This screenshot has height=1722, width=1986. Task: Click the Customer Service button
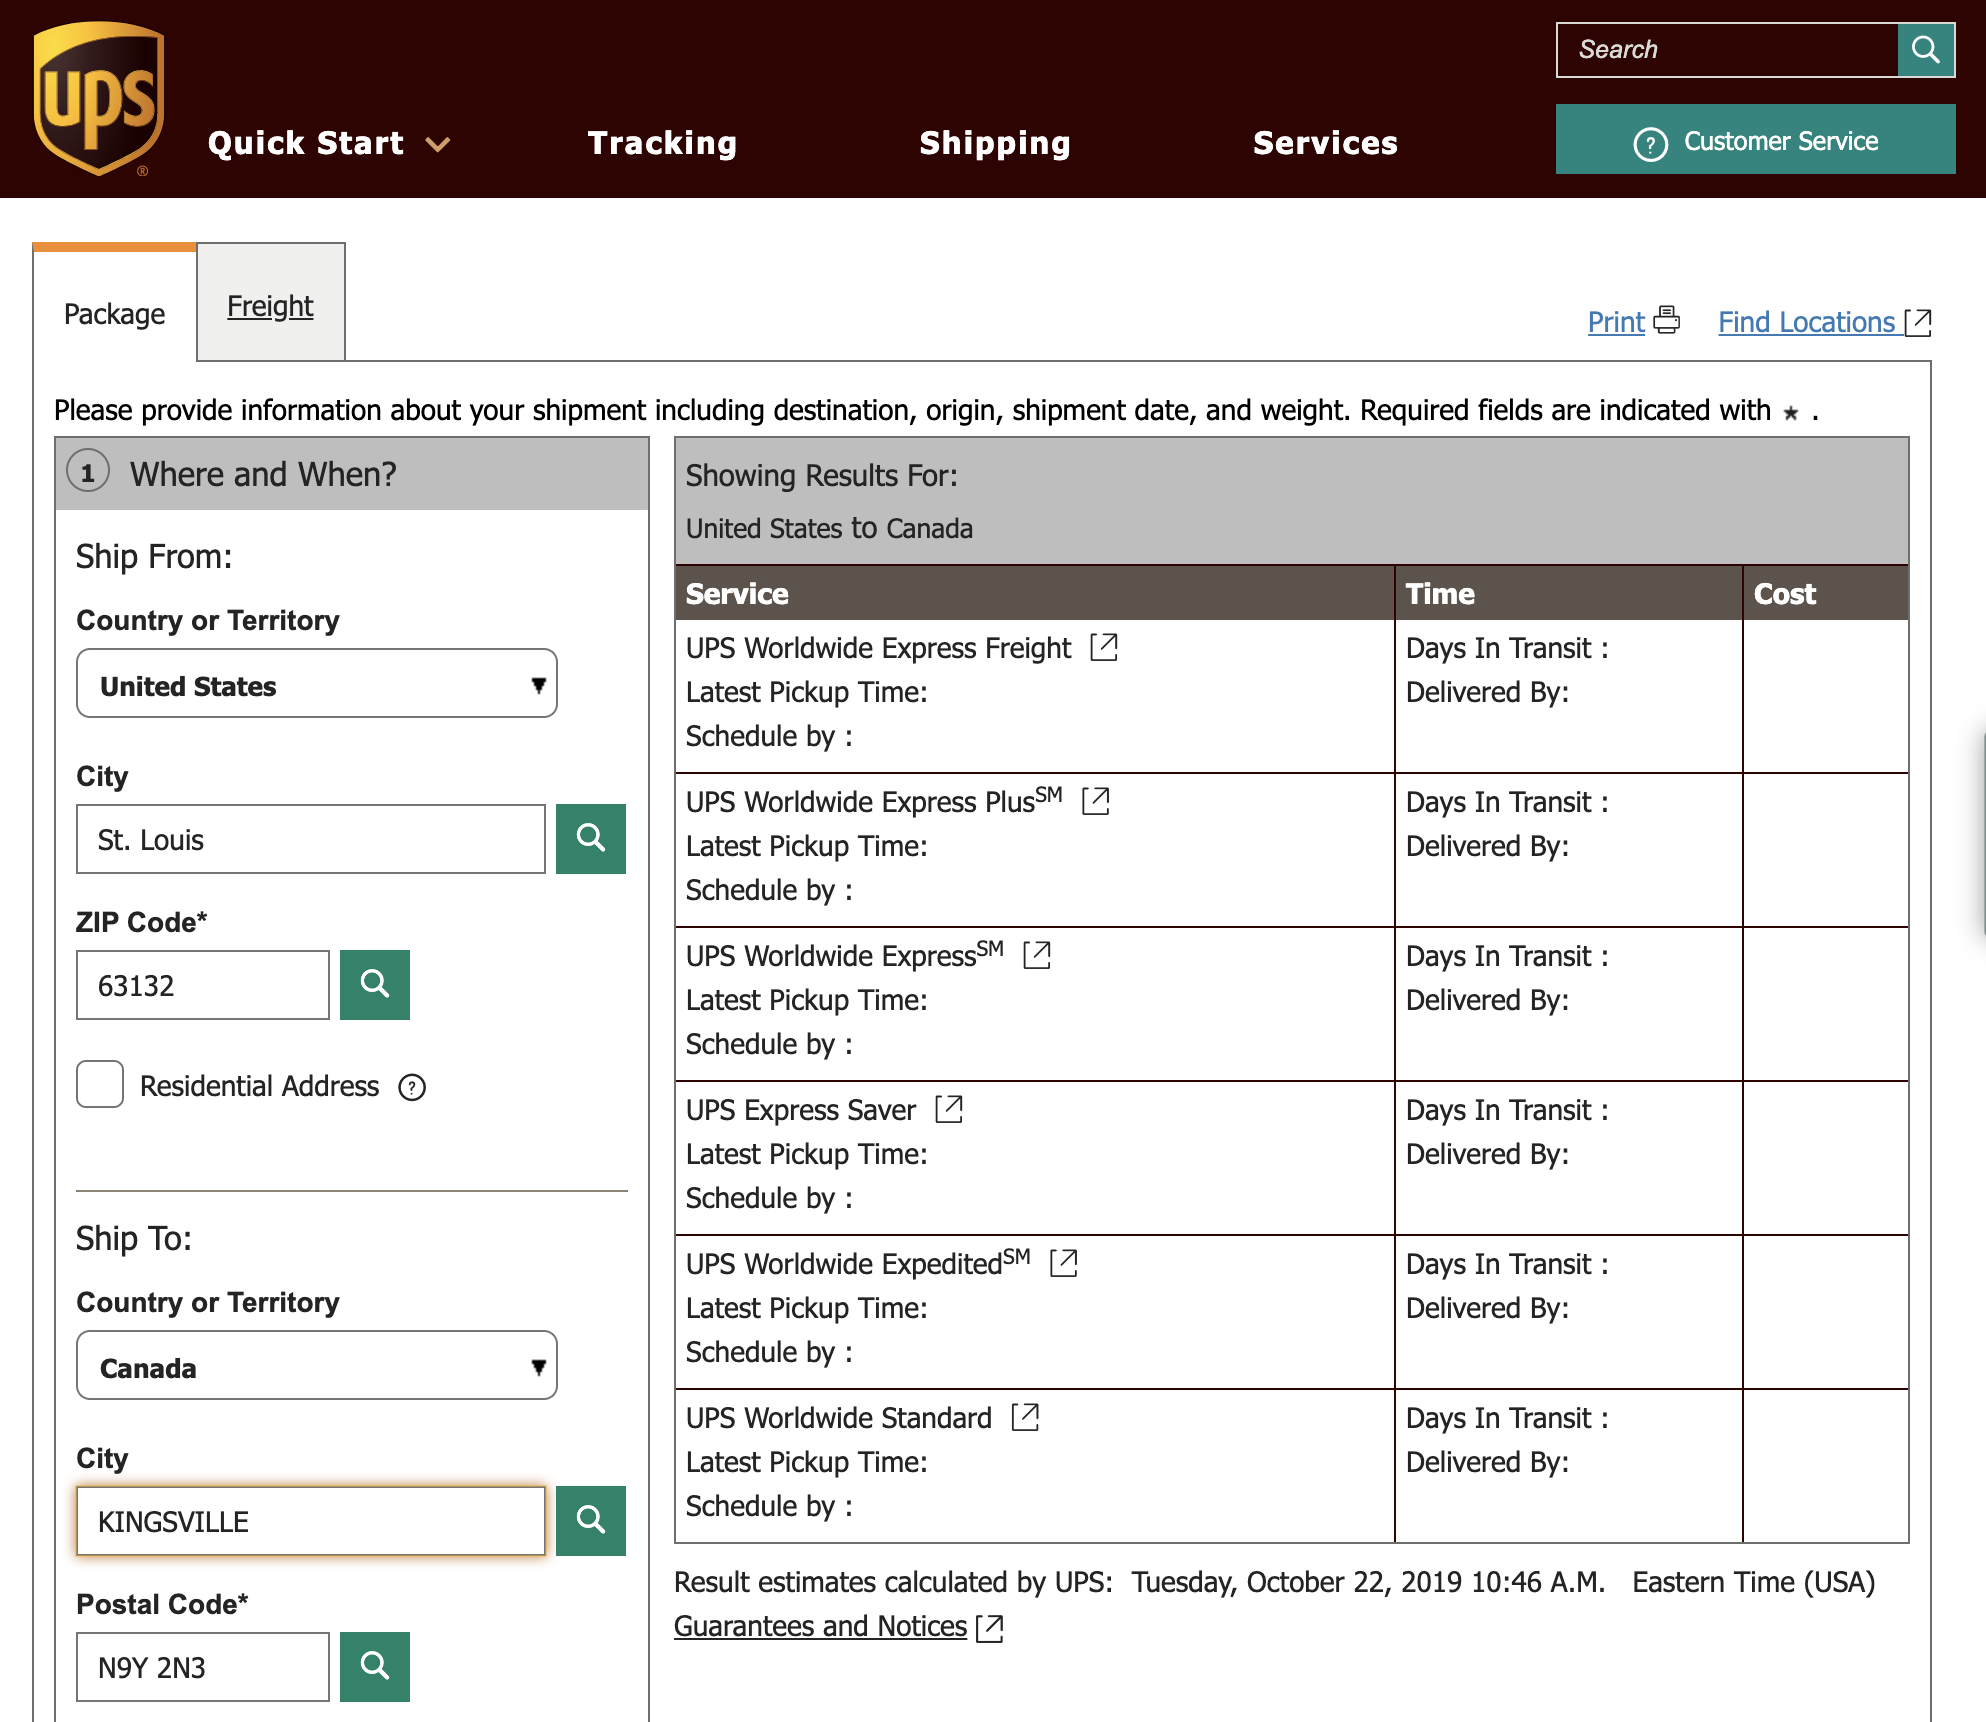coord(1754,140)
